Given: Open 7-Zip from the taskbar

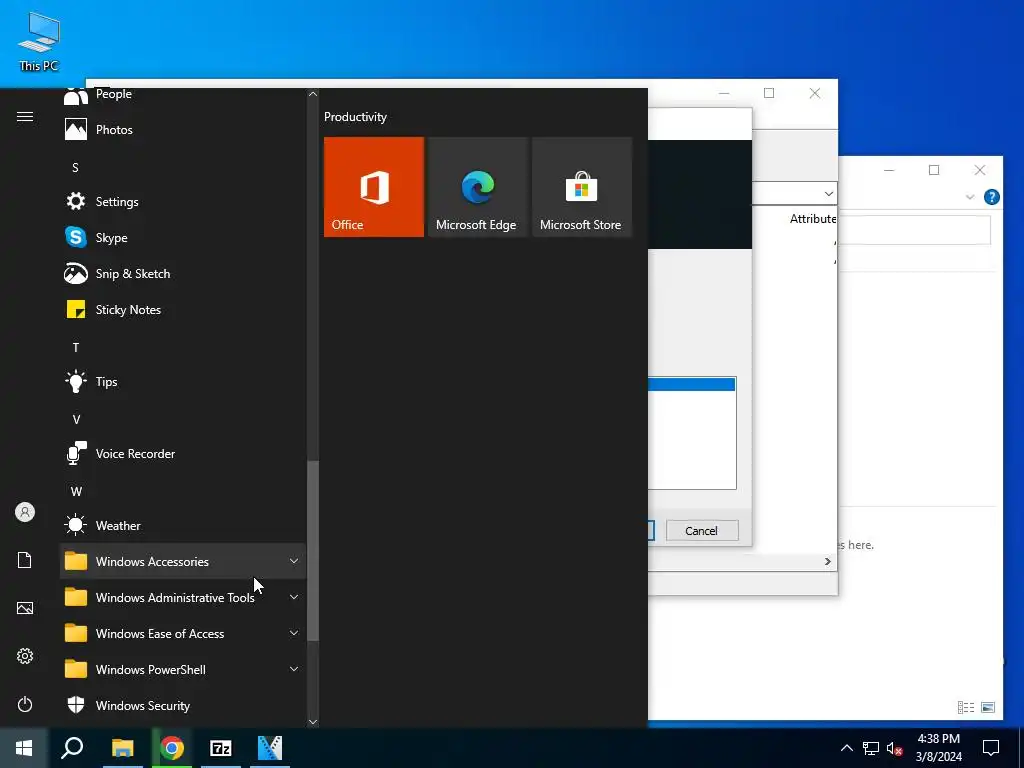Looking at the screenshot, I should 221,748.
